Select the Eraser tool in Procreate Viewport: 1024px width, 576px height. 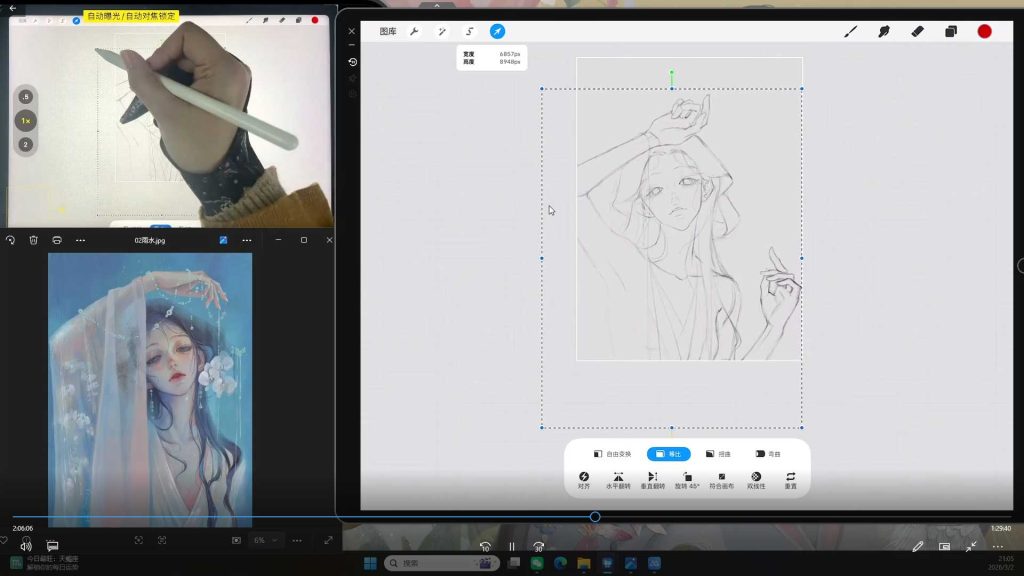[918, 31]
